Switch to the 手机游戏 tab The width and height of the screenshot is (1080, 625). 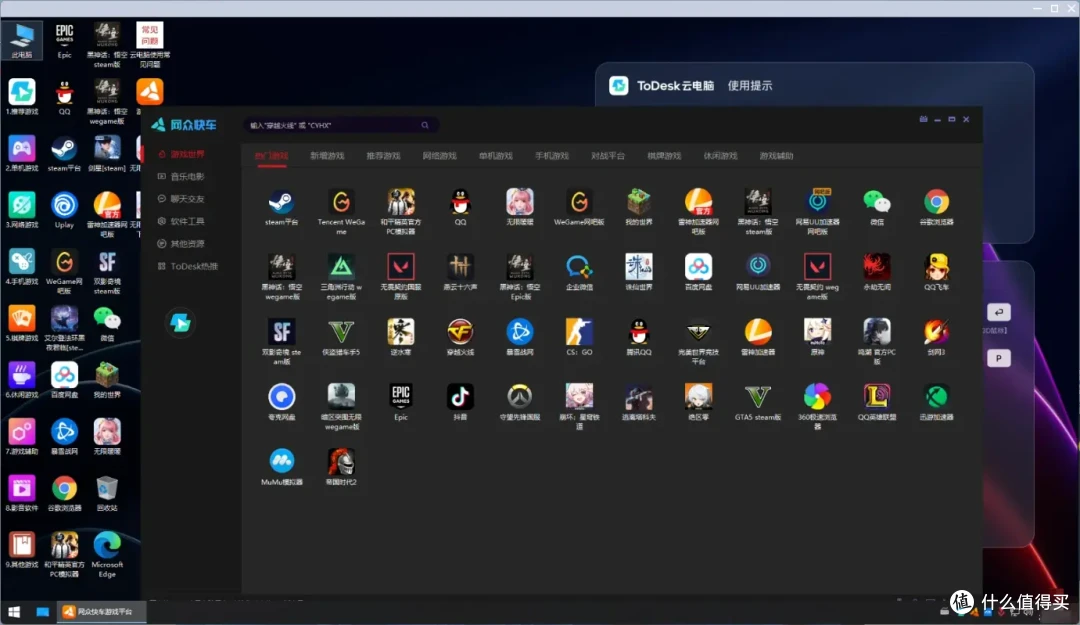click(x=552, y=156)
